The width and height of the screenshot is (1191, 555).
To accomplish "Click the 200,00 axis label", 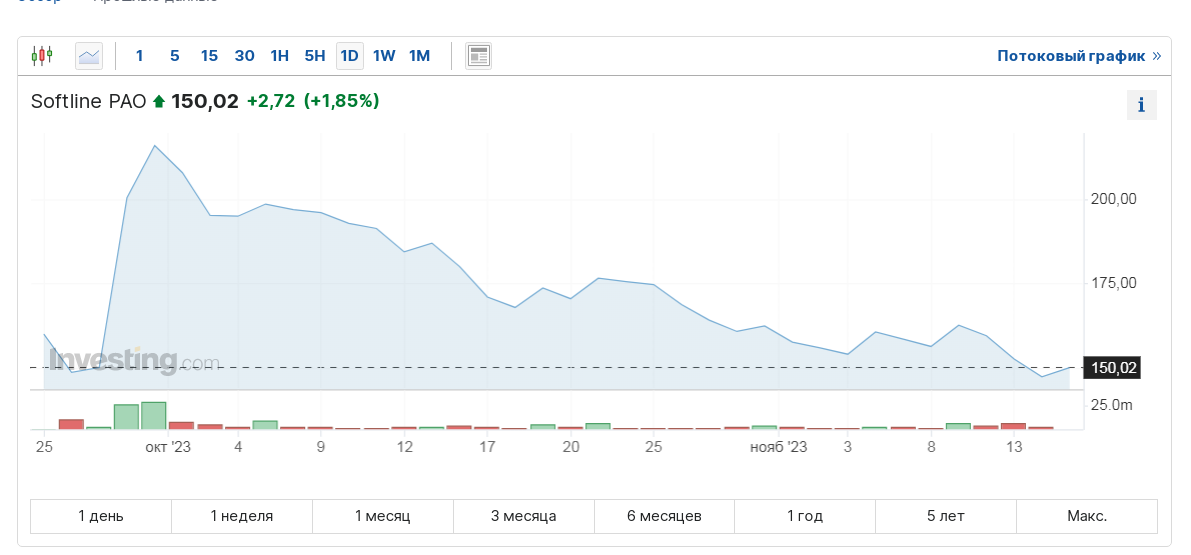I will coord(1114,199).
